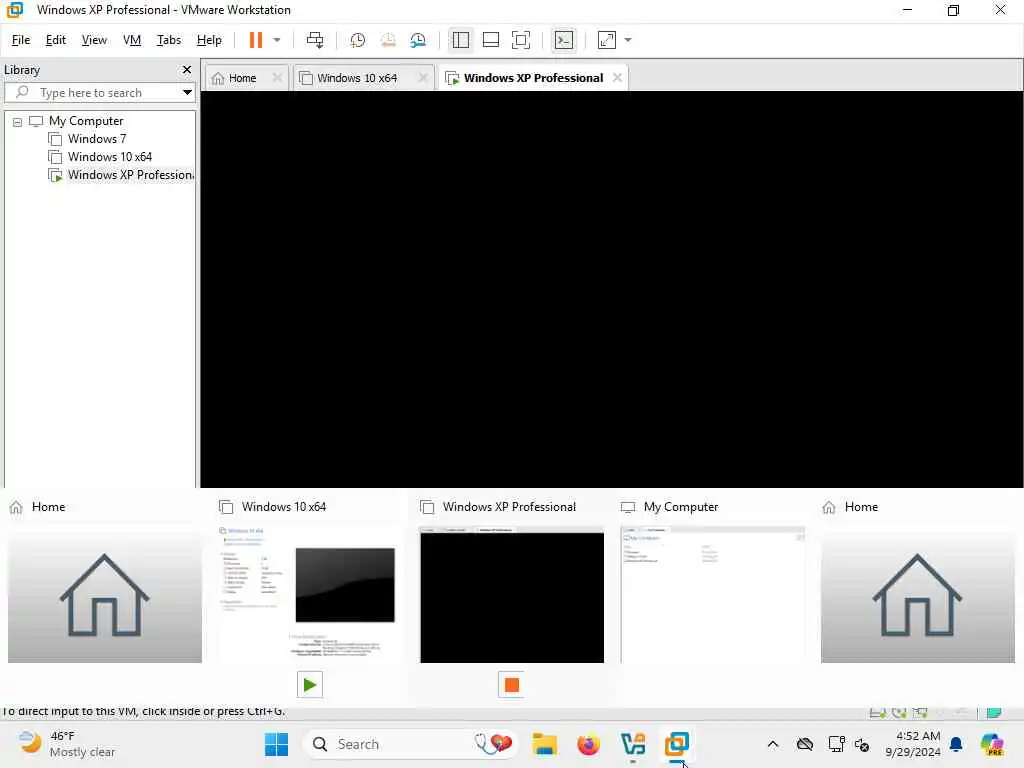
Task: Open the VM menu
Action: [x=132, y=40]
